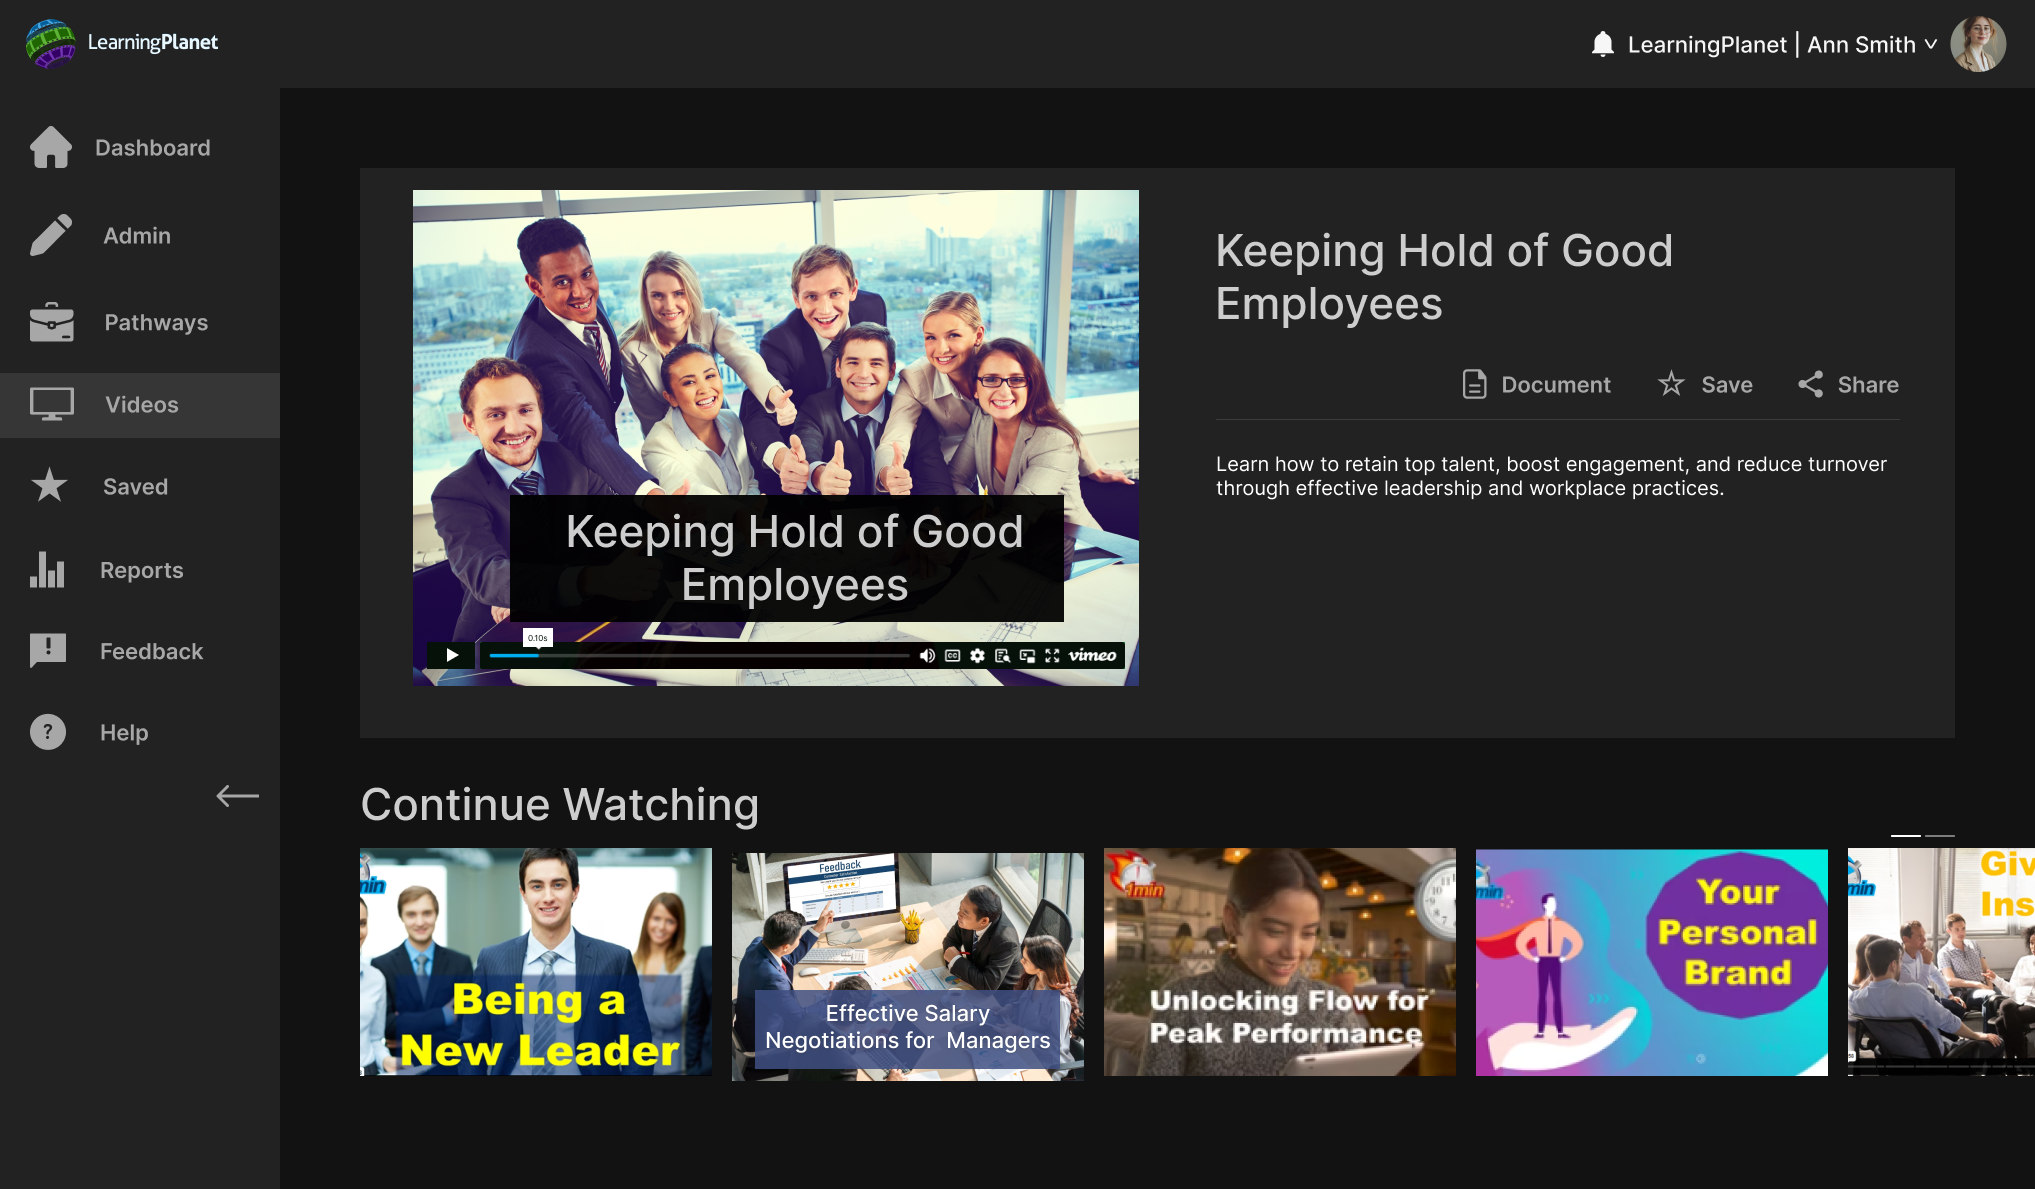Play the Keeping Hold of Good Employees video

tap(452, 655)
